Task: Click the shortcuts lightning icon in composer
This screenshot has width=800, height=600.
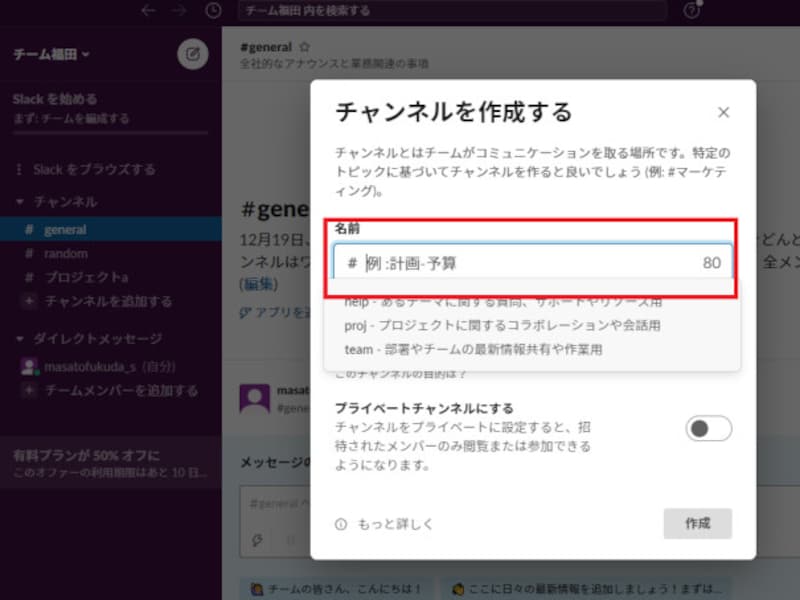Action: pyautogui.click(x=257, y=540)
